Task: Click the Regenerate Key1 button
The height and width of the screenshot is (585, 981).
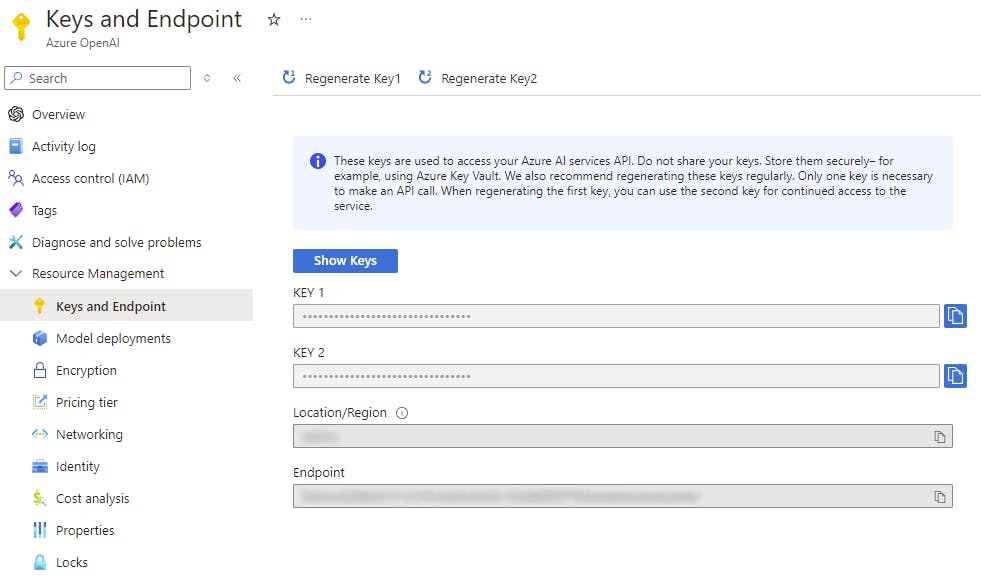Action: (342, 78)
